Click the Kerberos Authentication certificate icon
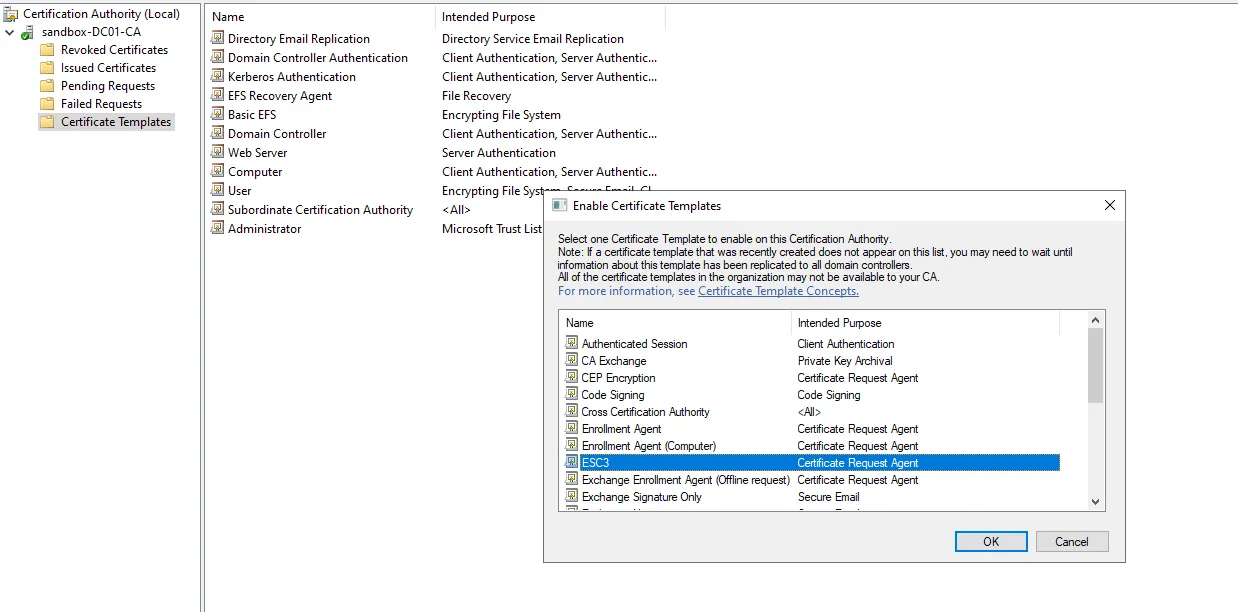 point(217,77)
